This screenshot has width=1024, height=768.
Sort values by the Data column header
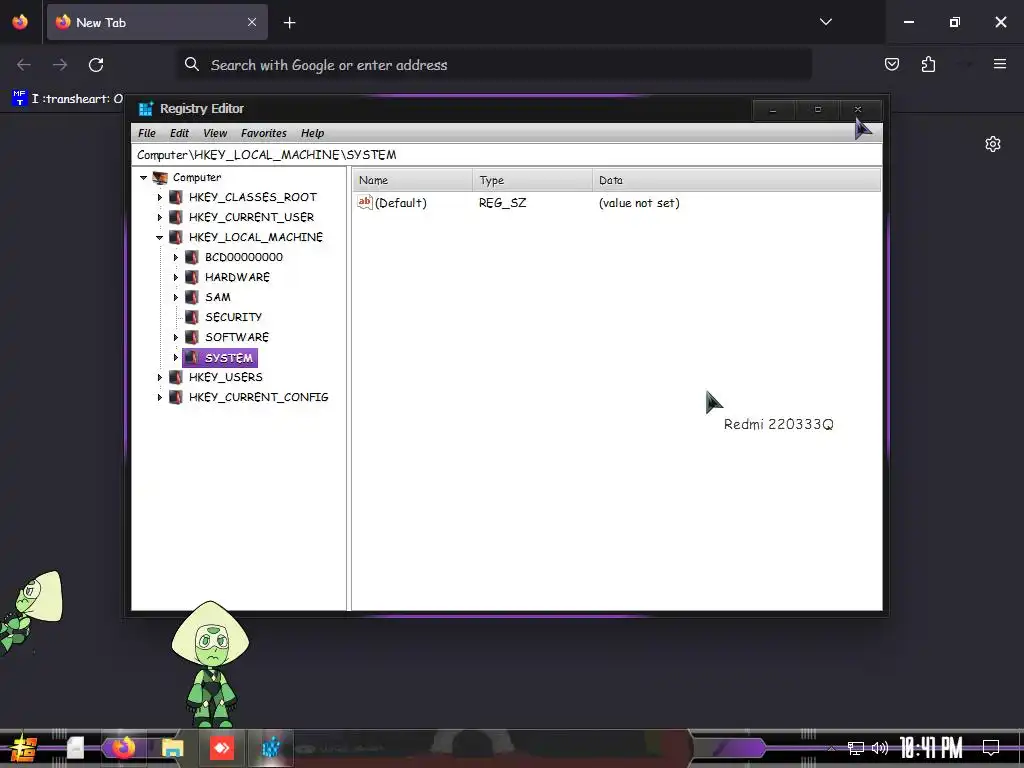click(x=737, y=180)
